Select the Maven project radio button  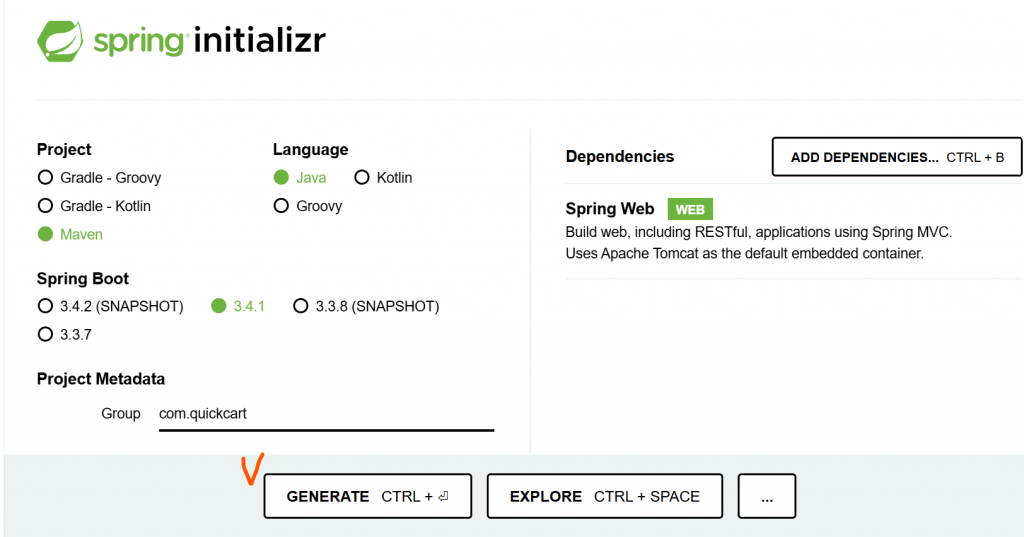(x=45, y=234)
